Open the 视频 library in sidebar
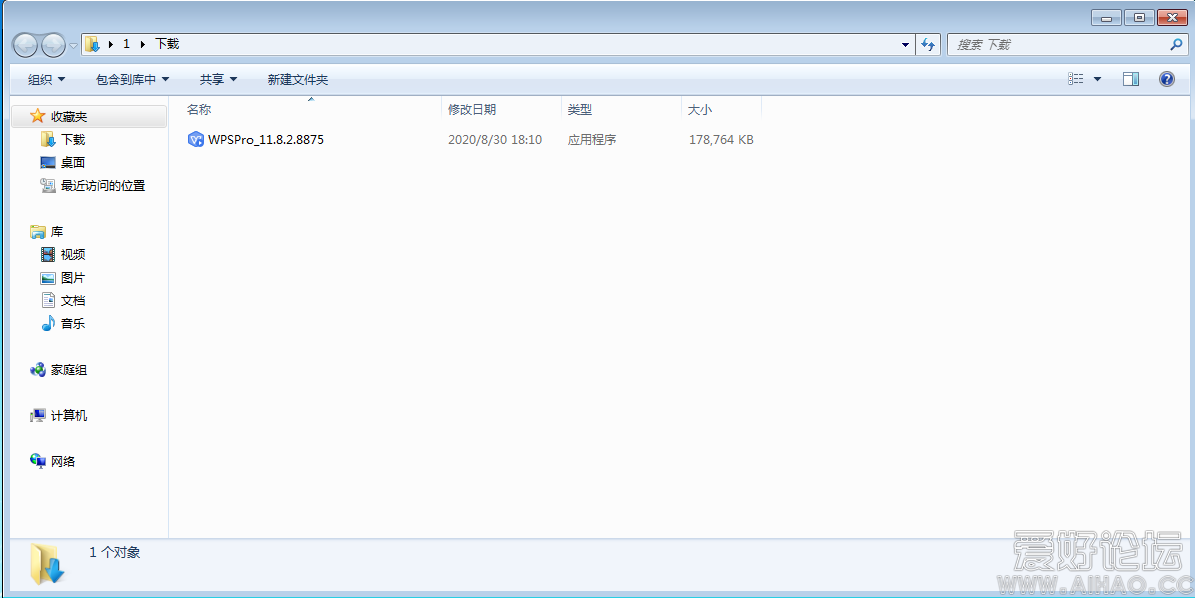The image size is (1195, 598). [73, 254]
